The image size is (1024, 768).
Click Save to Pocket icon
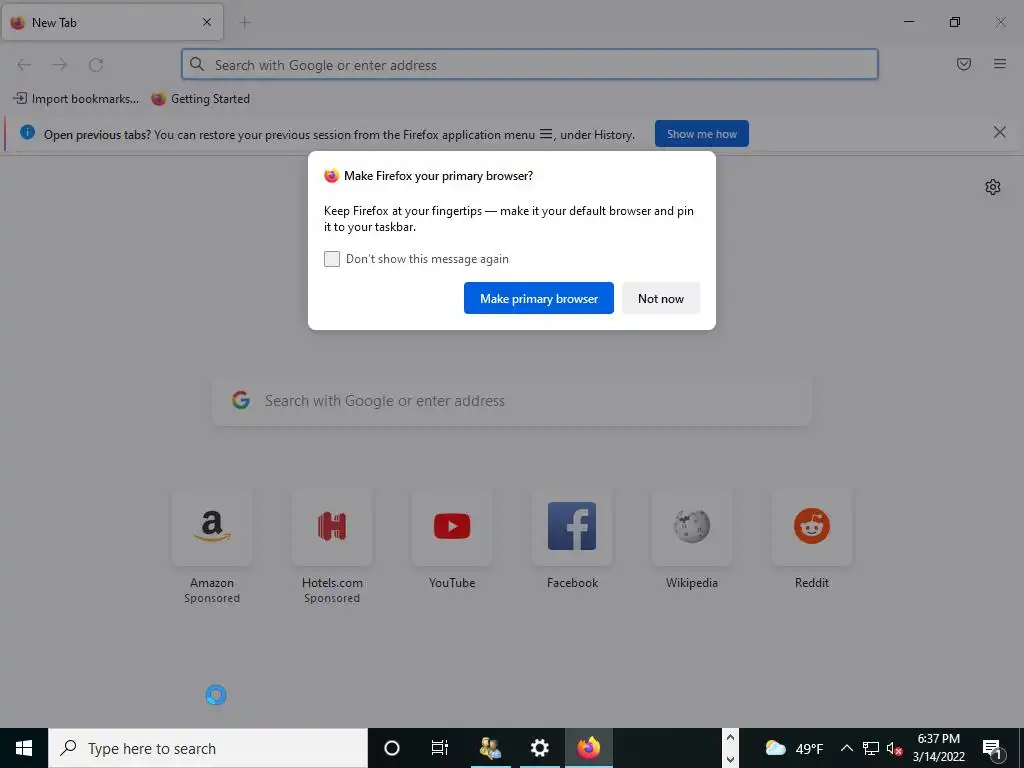tap(963, 64)
